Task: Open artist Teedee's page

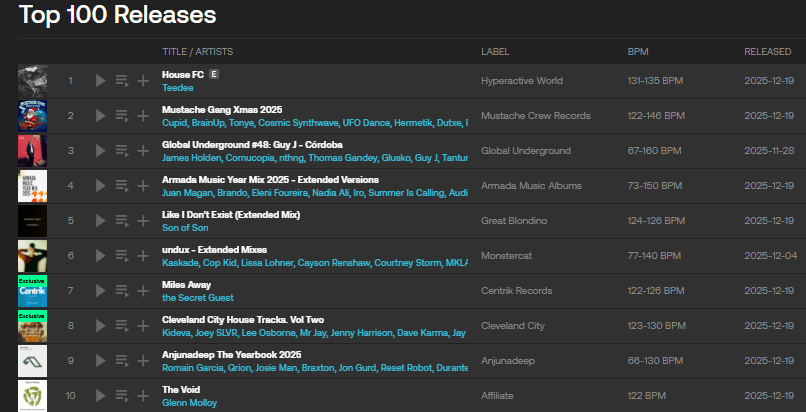Action: pos(177,88)
